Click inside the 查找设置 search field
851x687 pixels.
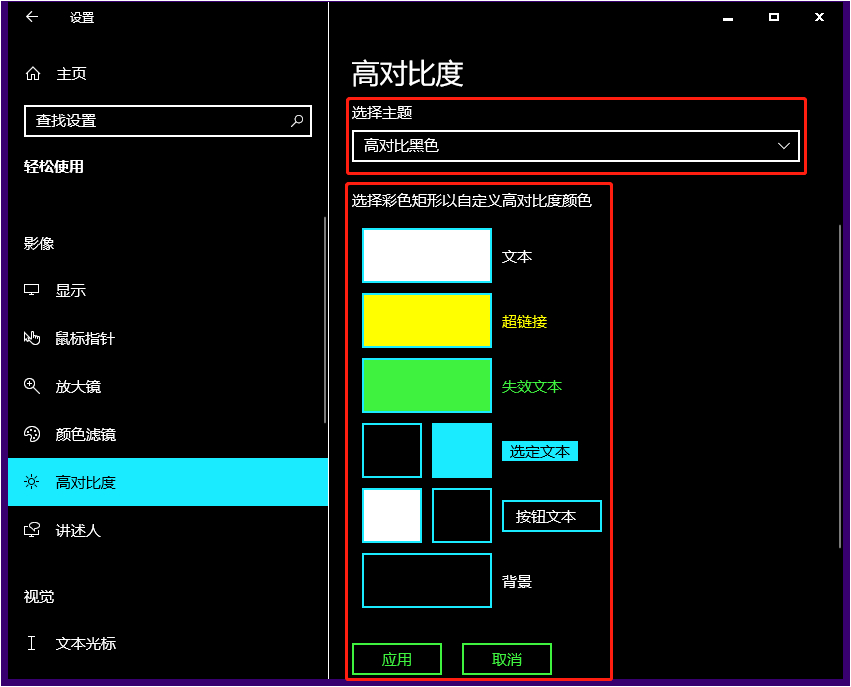(150, 120)
